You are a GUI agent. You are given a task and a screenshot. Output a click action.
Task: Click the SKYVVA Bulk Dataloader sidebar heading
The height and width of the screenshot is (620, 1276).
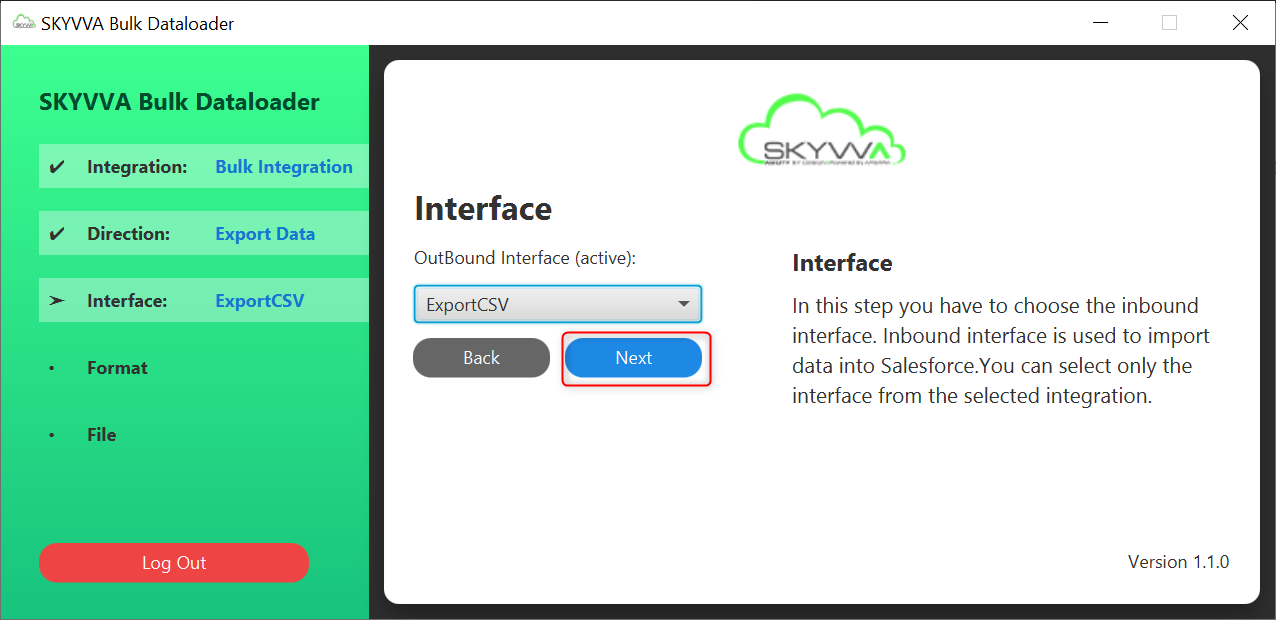pyautogui.click(x=179, y=102)
